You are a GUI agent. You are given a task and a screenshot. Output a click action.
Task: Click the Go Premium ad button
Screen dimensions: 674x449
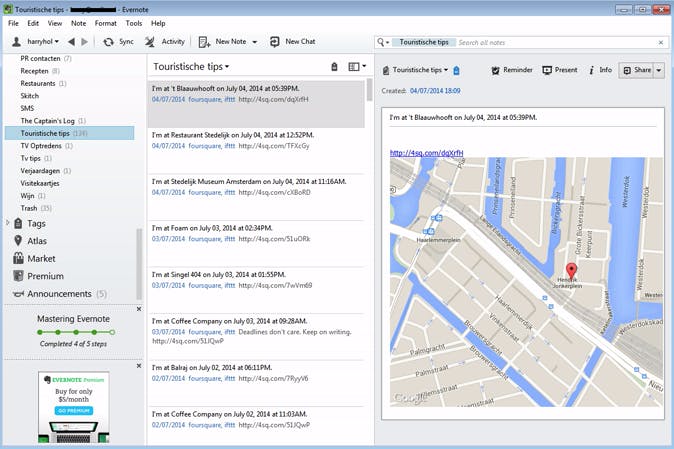point(72,411)
